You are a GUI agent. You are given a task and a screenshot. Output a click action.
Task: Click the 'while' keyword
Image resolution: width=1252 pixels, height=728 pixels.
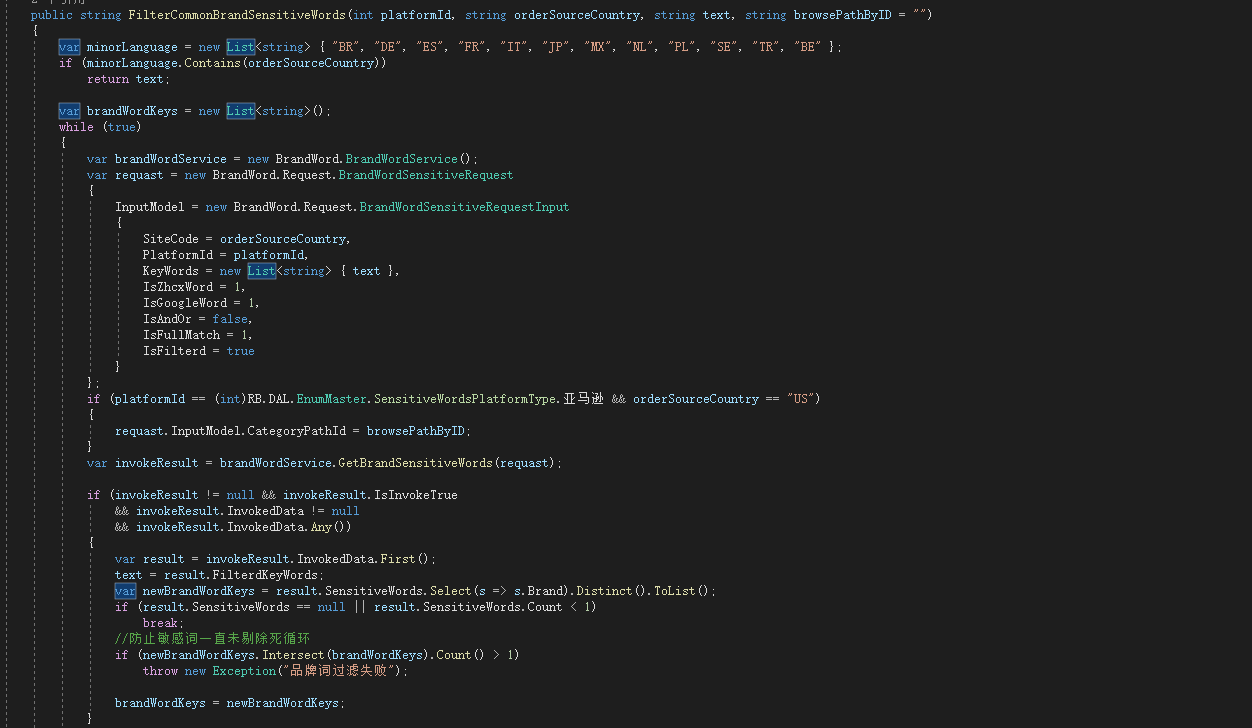pyautogui.click(x=76, y=127)
